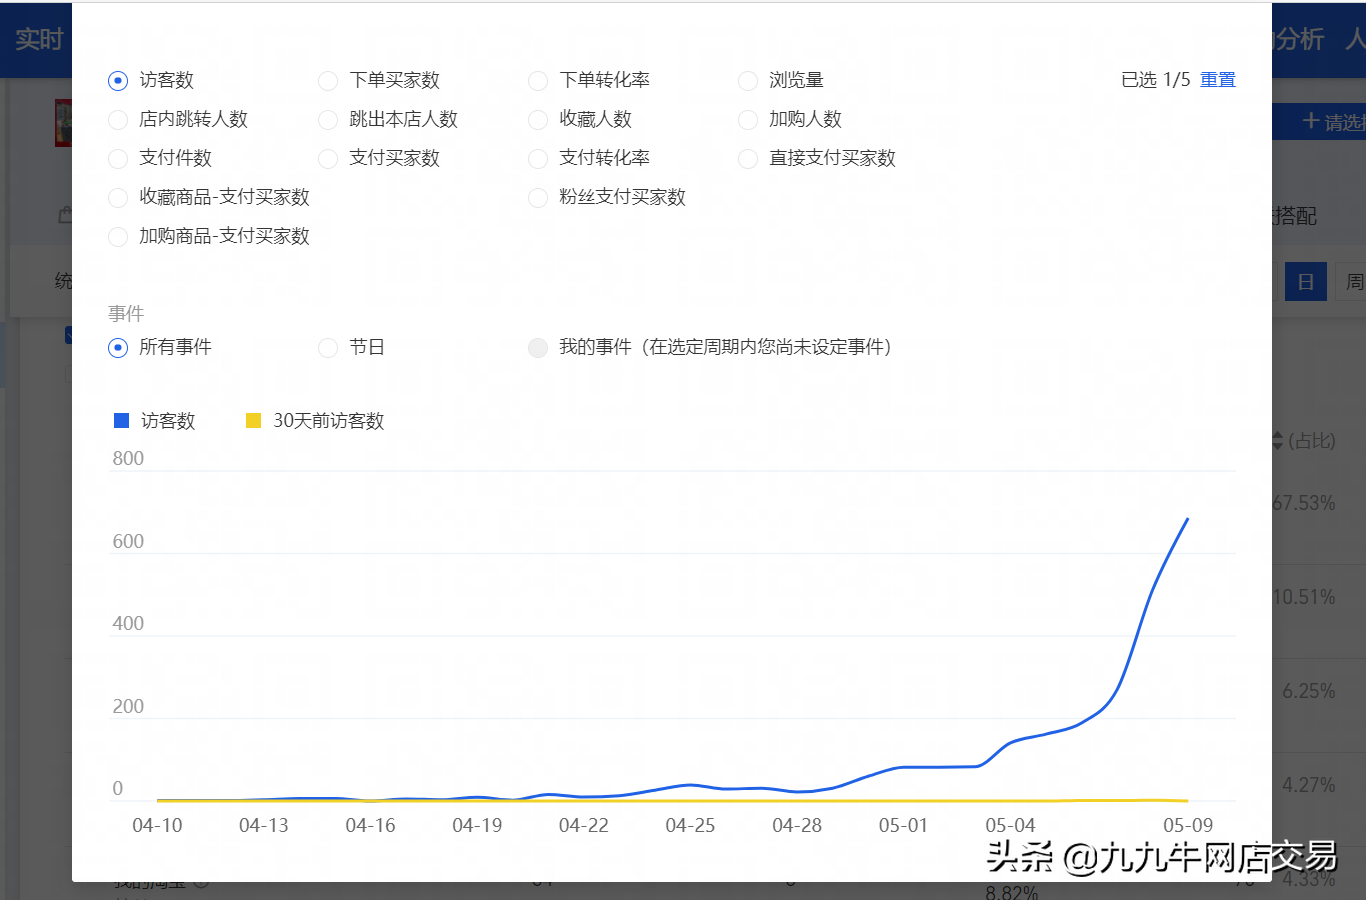Select the 浏览量 radio option

[748, 81]
